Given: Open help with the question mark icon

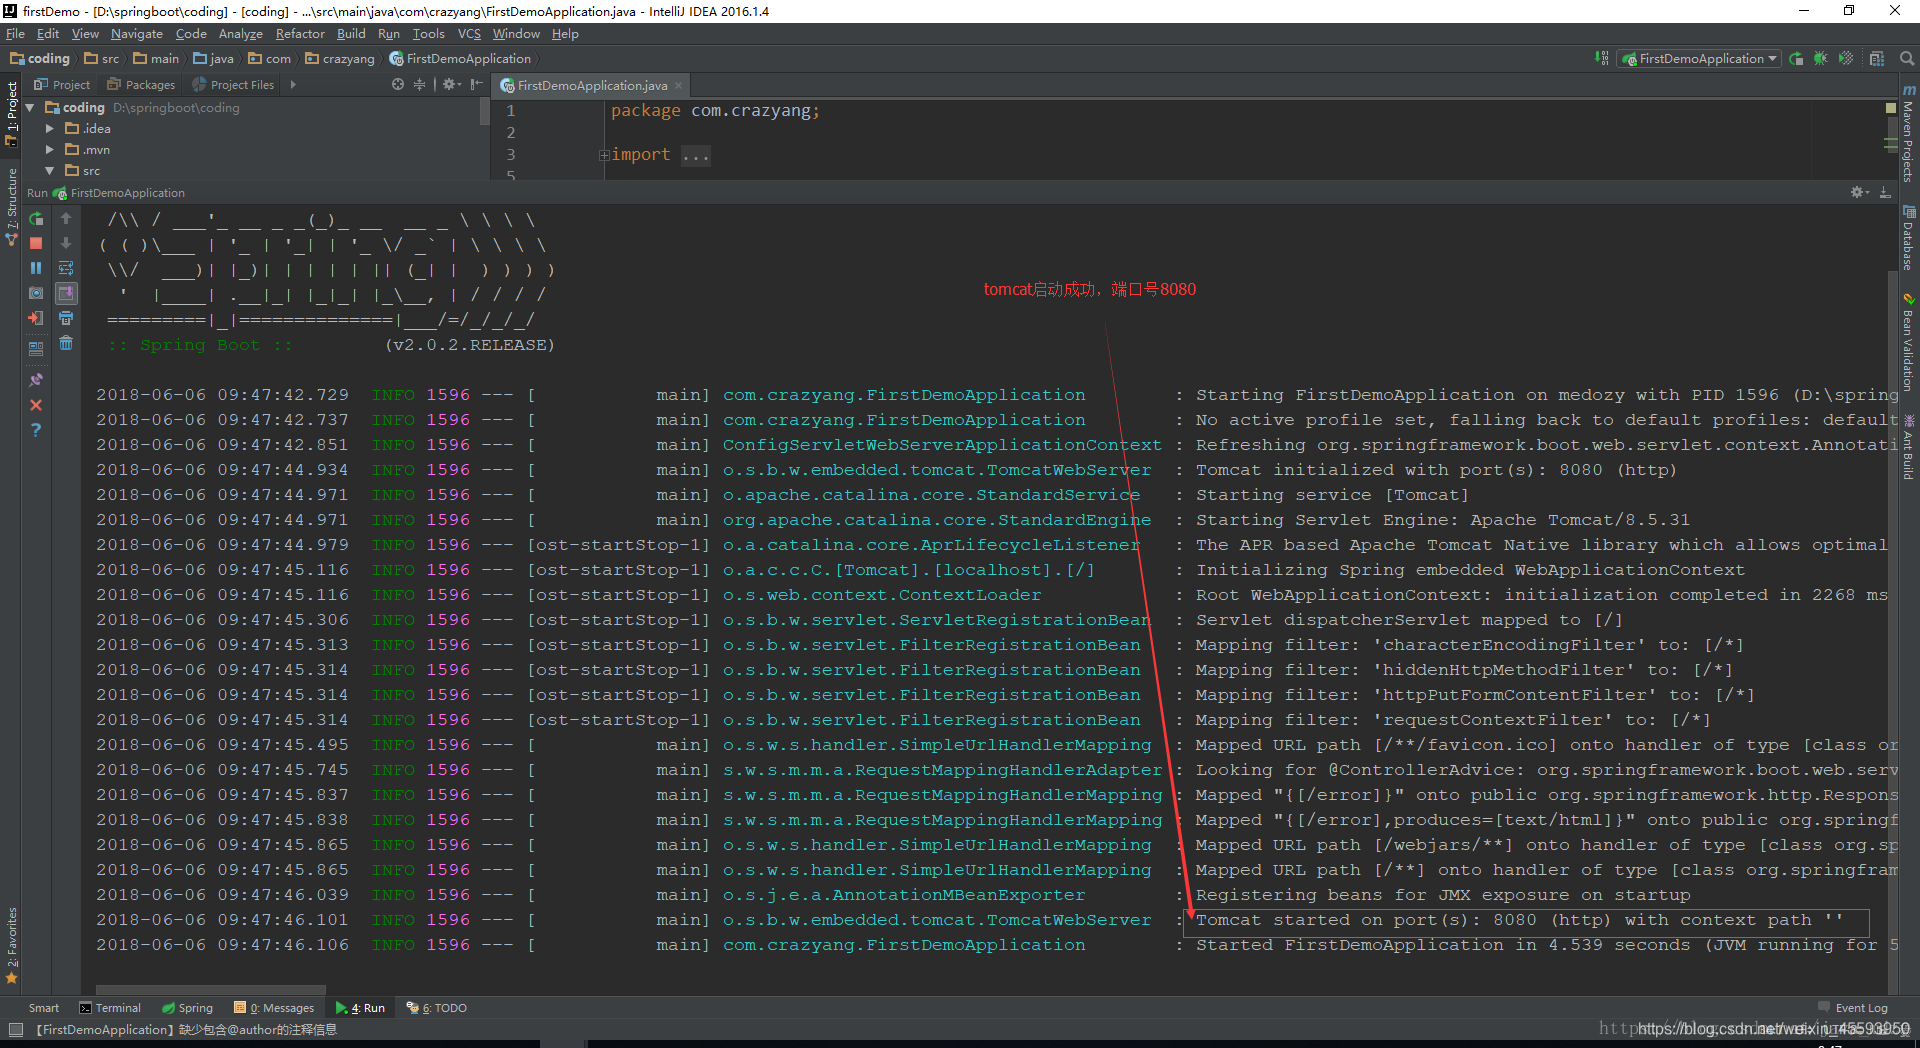Looking at the screenshot, I should point(36,430).
